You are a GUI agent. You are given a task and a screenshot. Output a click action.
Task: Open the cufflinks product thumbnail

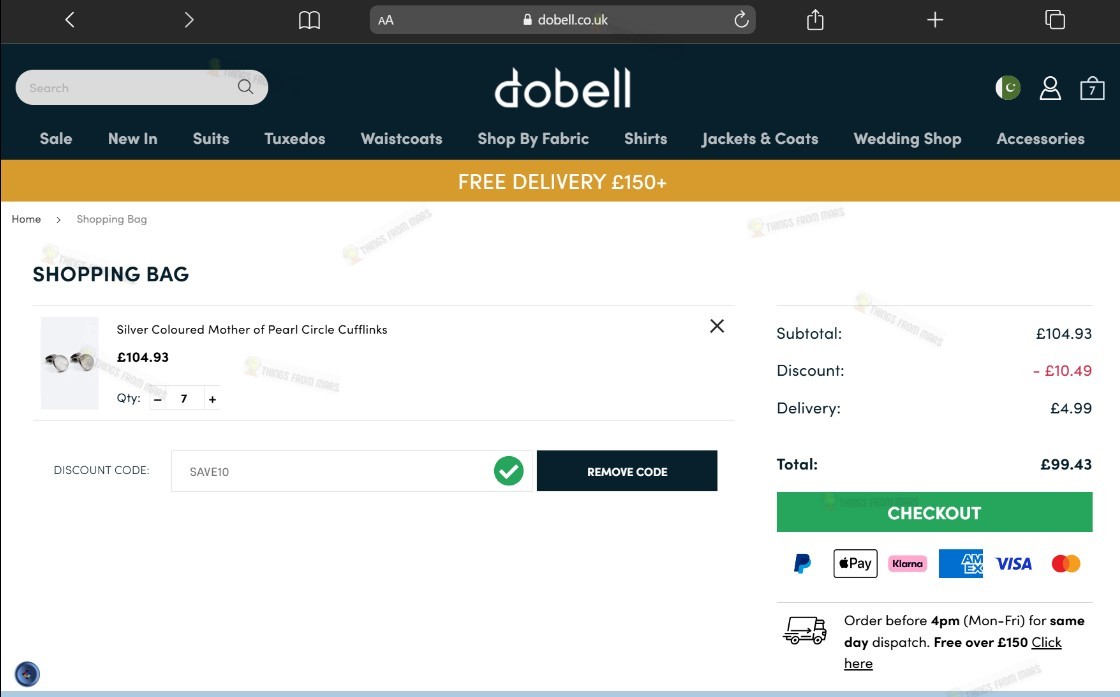[x=69, y=363]
